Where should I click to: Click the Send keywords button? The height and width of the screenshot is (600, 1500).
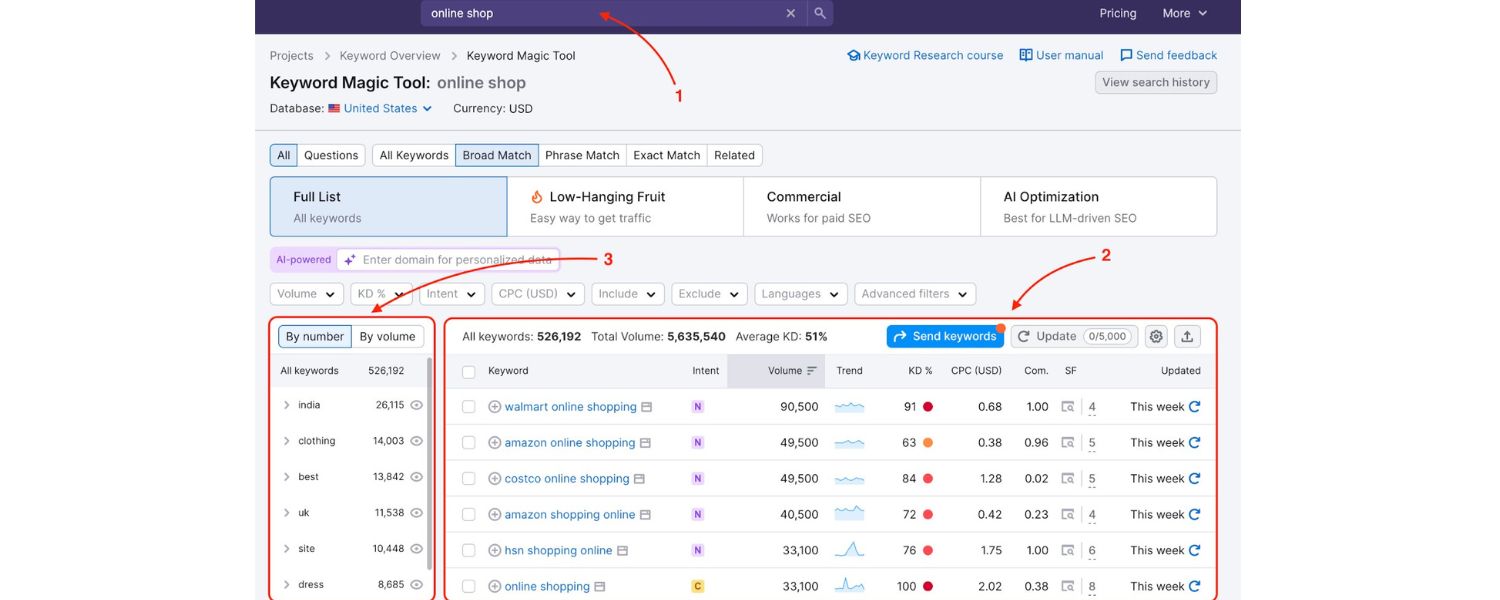point(944,336)
